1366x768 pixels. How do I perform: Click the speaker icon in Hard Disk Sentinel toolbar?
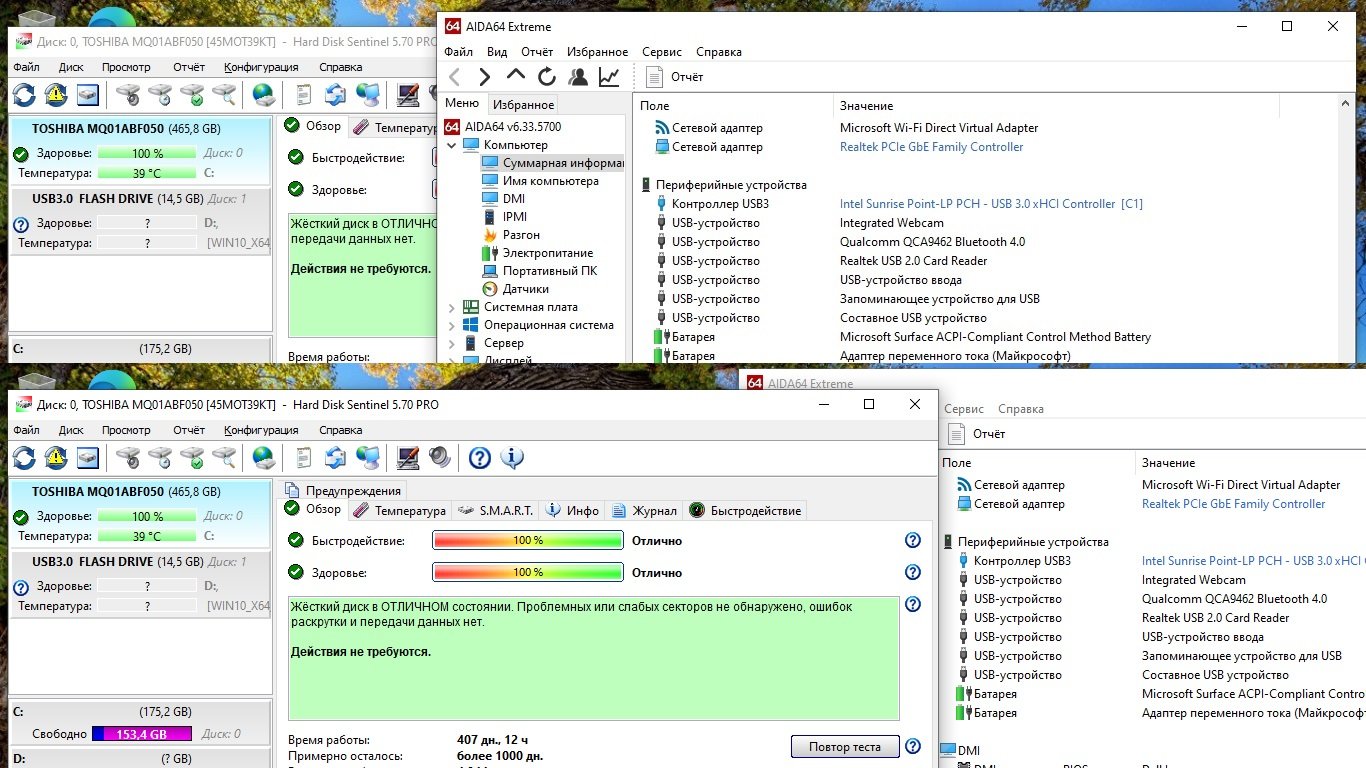pos(440,458)
